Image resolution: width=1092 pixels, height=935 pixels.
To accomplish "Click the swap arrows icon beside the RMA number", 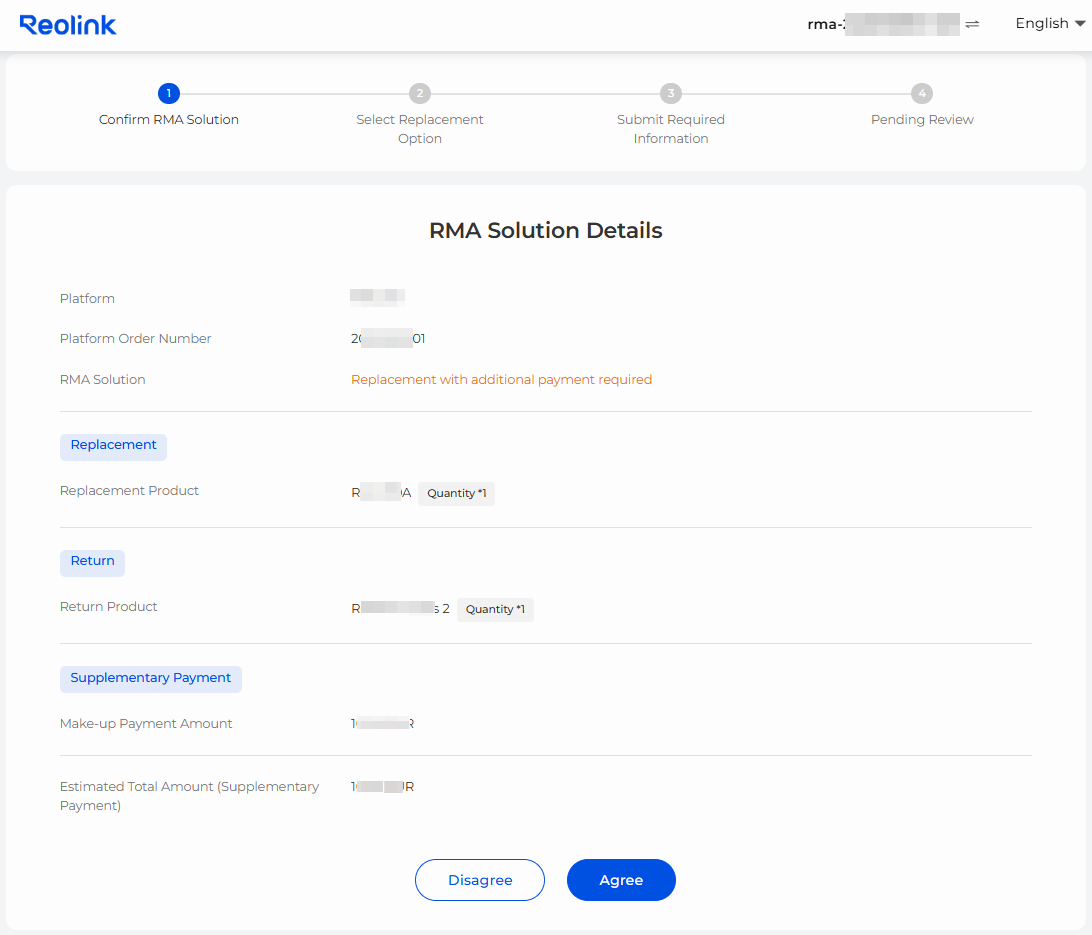I will (971, 24).
